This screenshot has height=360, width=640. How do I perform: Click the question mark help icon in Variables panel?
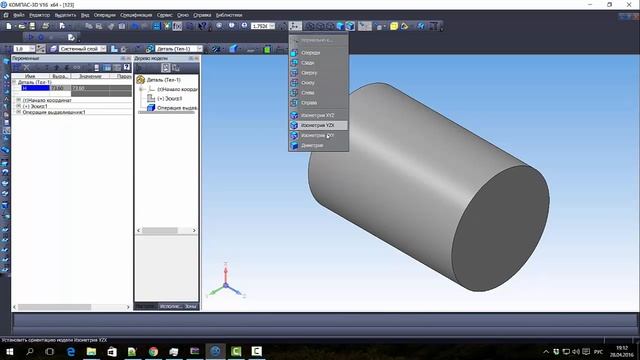click(127, 67)
